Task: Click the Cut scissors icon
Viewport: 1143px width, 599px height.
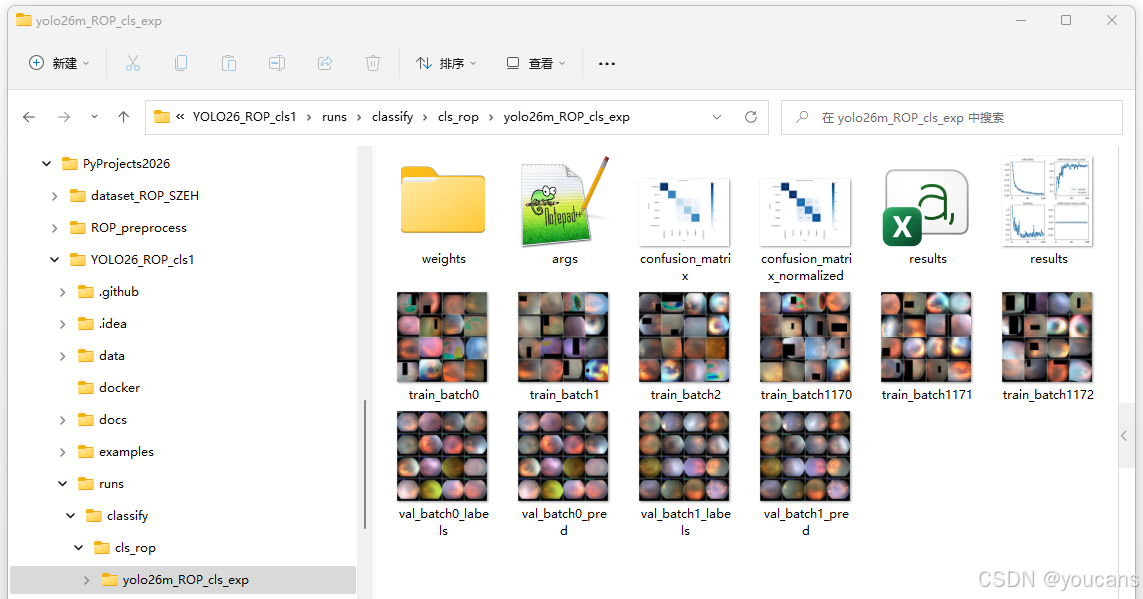Action: (133, 63)
